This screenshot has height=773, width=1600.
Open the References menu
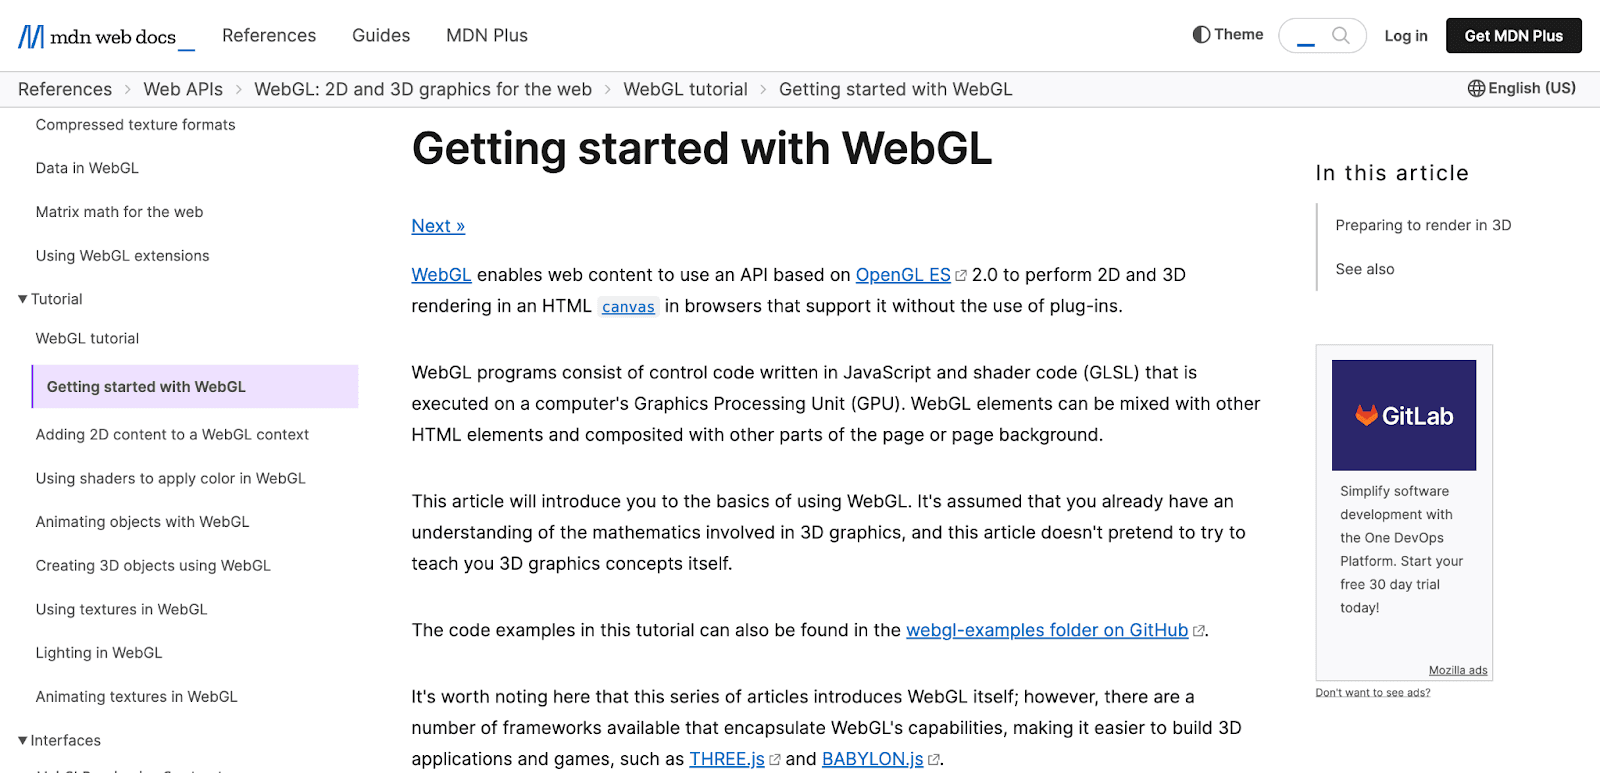pos(269,36)
